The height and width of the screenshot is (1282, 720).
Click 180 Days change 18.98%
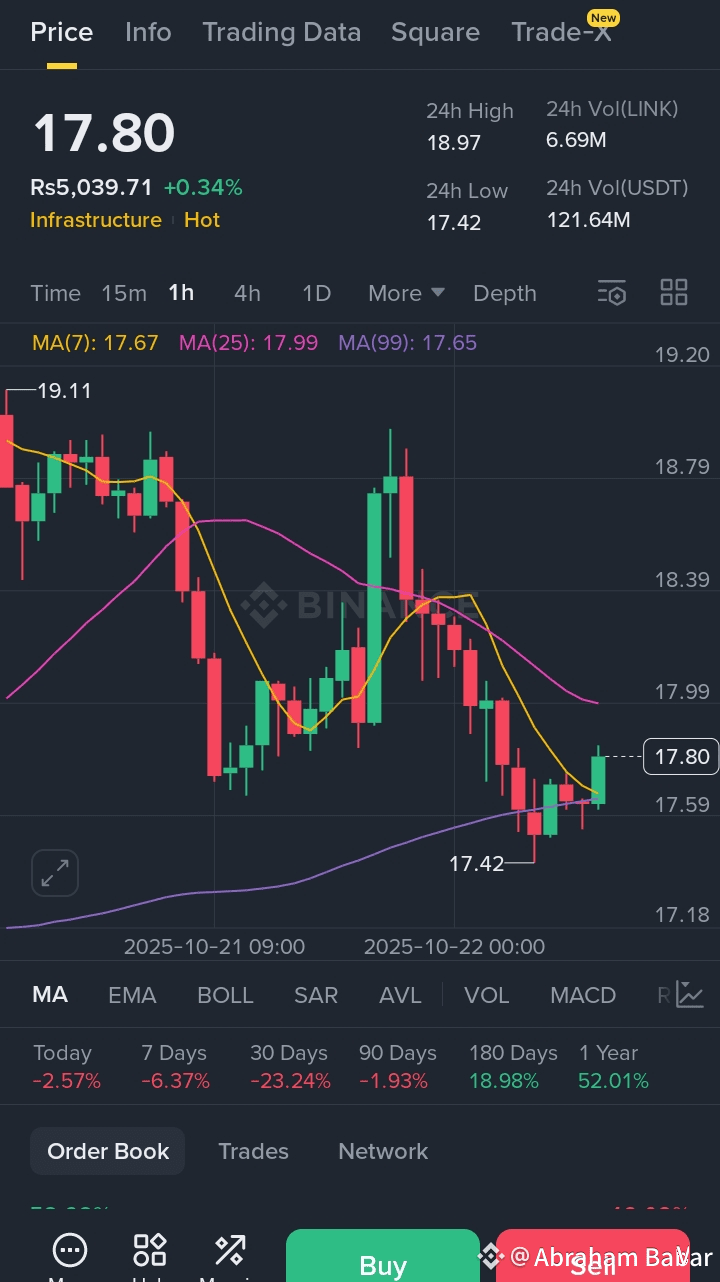(x=504, y=1081)
